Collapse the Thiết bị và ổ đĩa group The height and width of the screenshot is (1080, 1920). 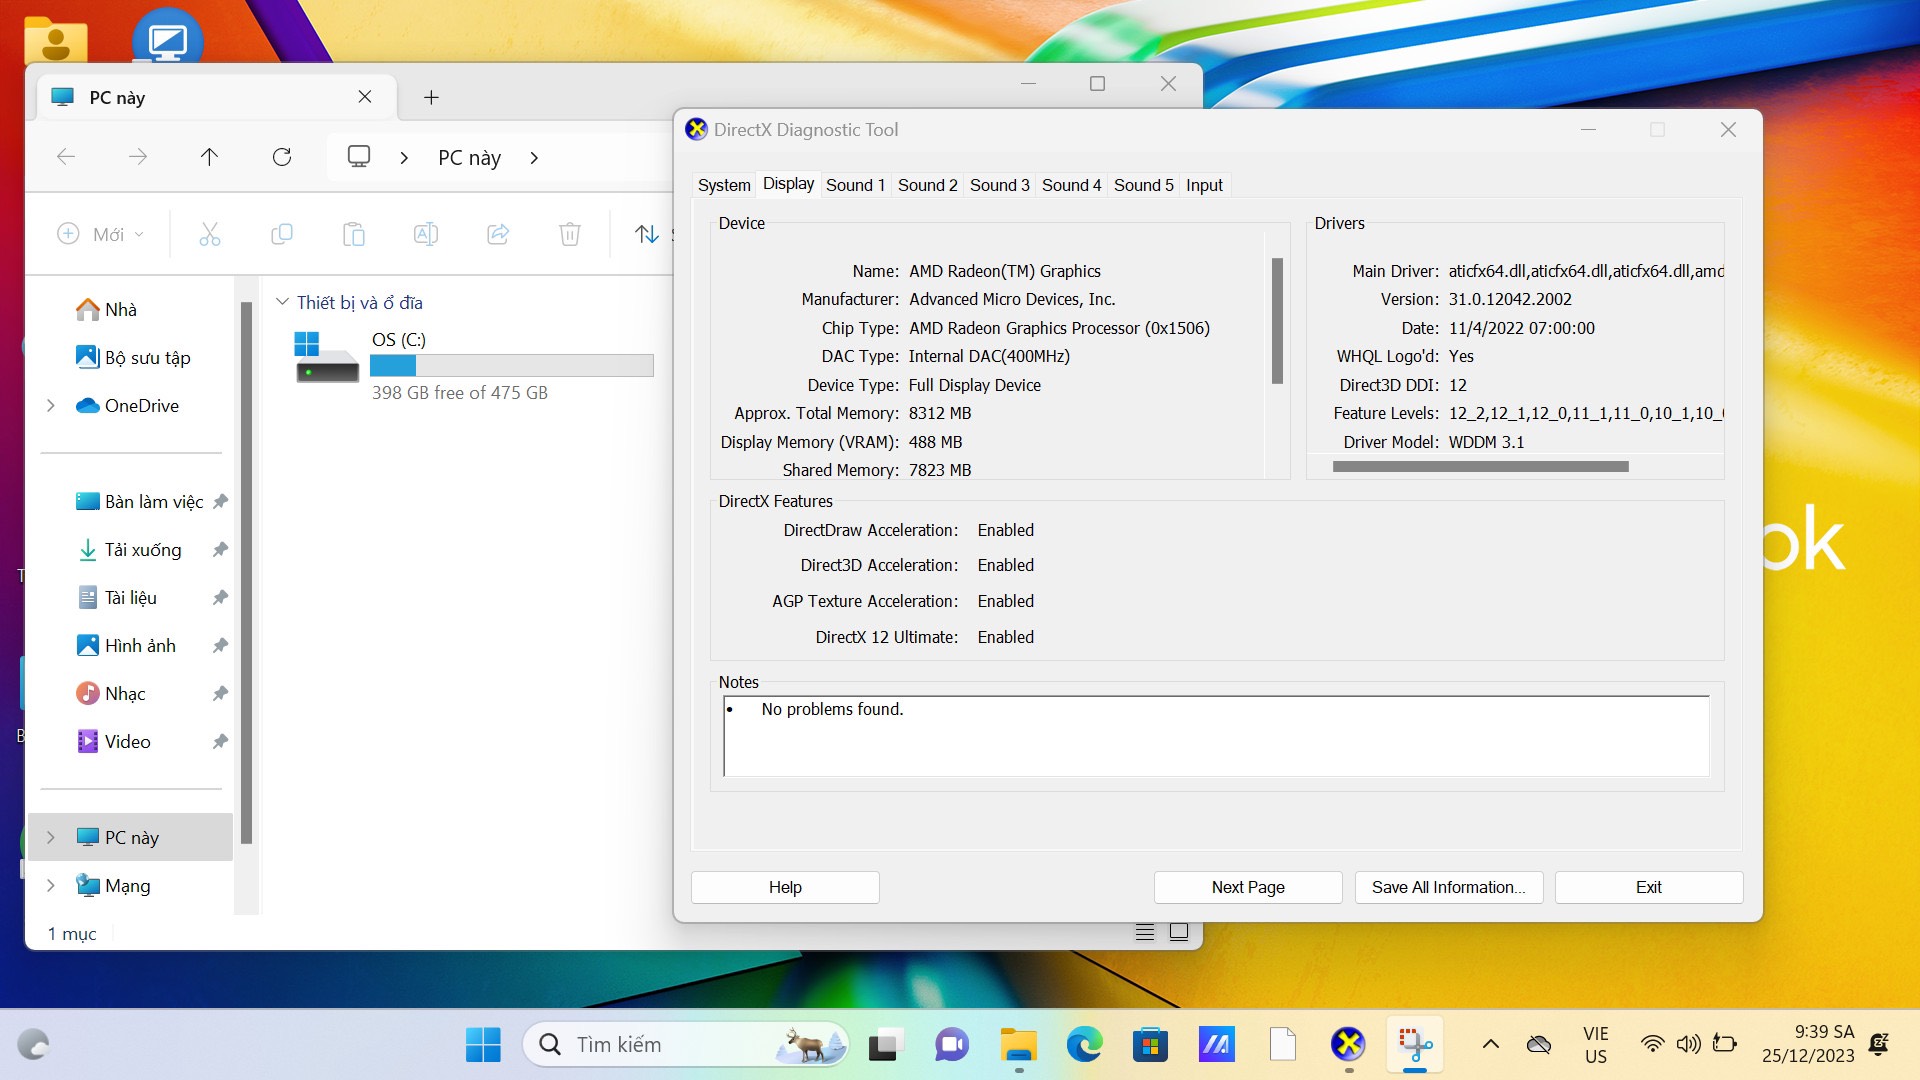[283, 302]
